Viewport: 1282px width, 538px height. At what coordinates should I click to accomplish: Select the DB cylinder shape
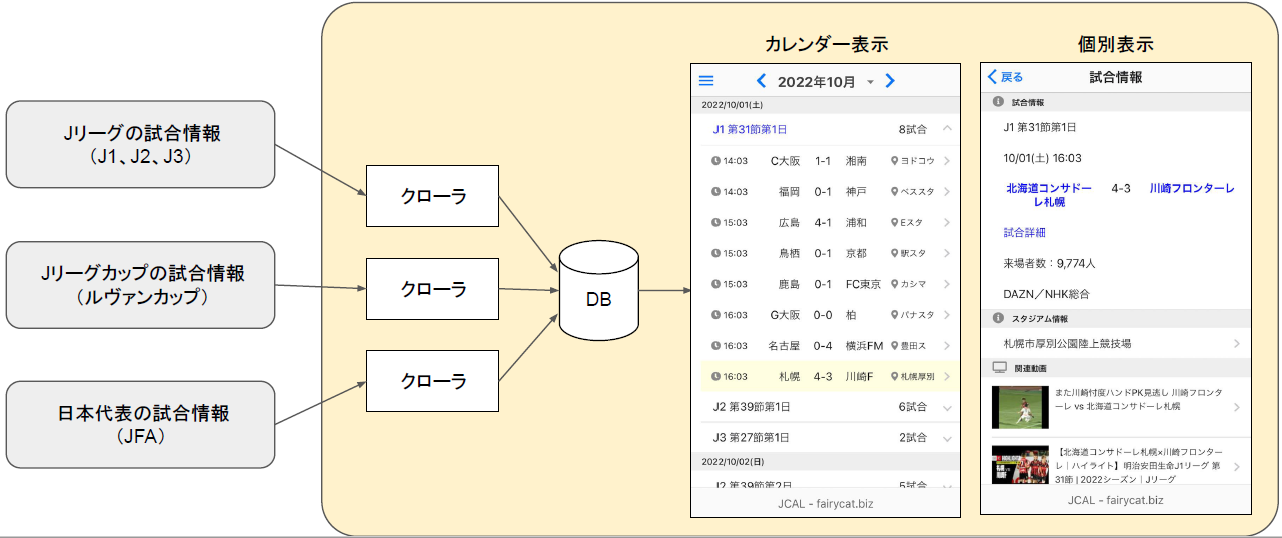[x=598, y=289]
